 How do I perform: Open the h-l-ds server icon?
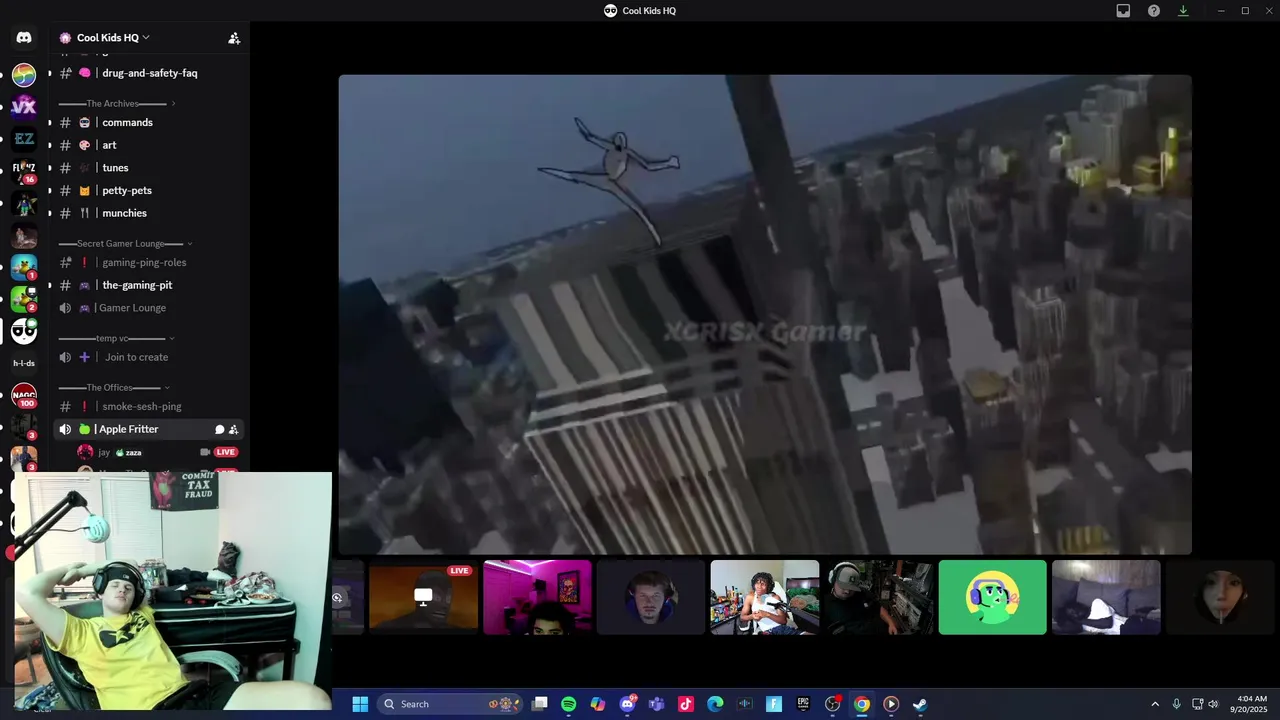pyautogui.click(x=24, y=363)
